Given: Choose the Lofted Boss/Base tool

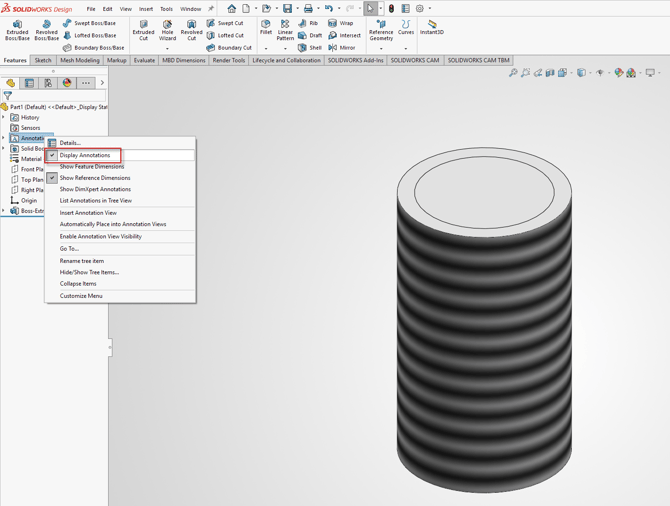Looking at the screenshot, I should coord(90,35).
